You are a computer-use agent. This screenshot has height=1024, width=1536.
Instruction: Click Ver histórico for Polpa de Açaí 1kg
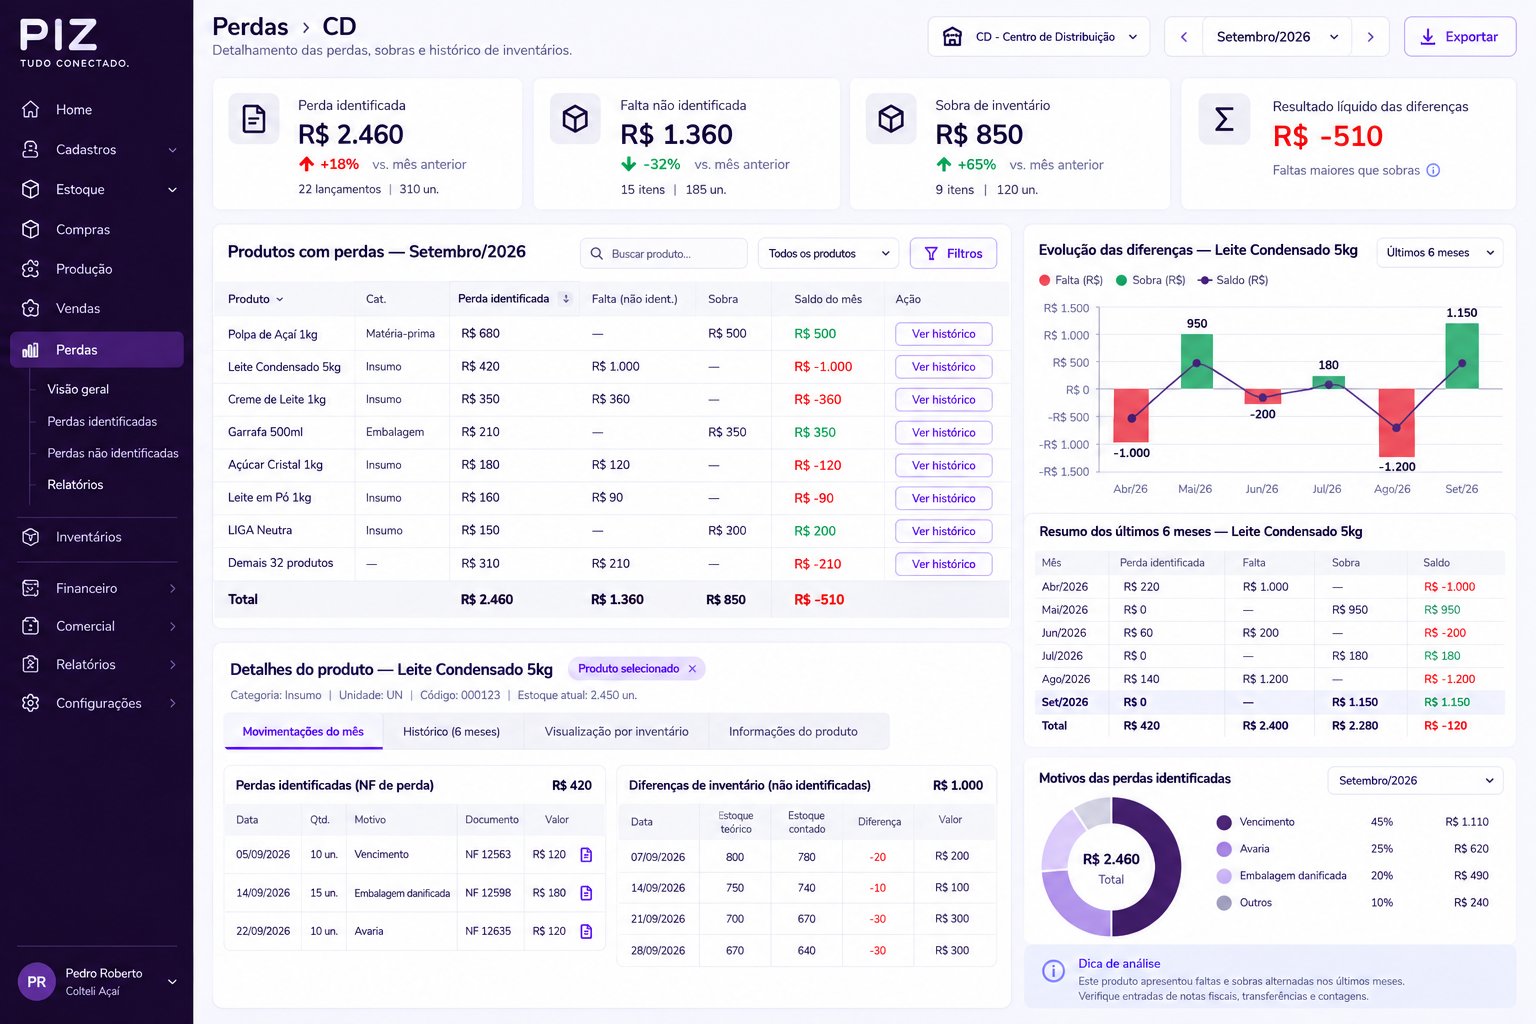(x=943, y=334)
